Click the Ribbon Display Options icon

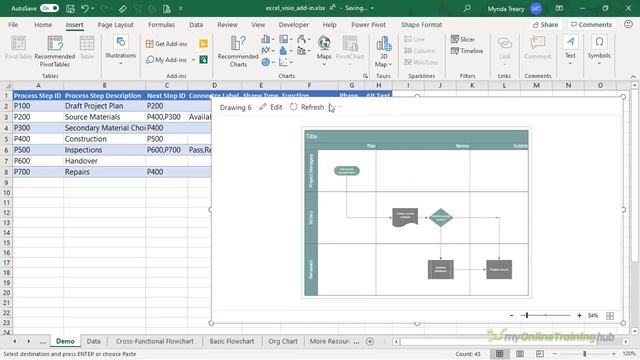(x=559, y=8)
